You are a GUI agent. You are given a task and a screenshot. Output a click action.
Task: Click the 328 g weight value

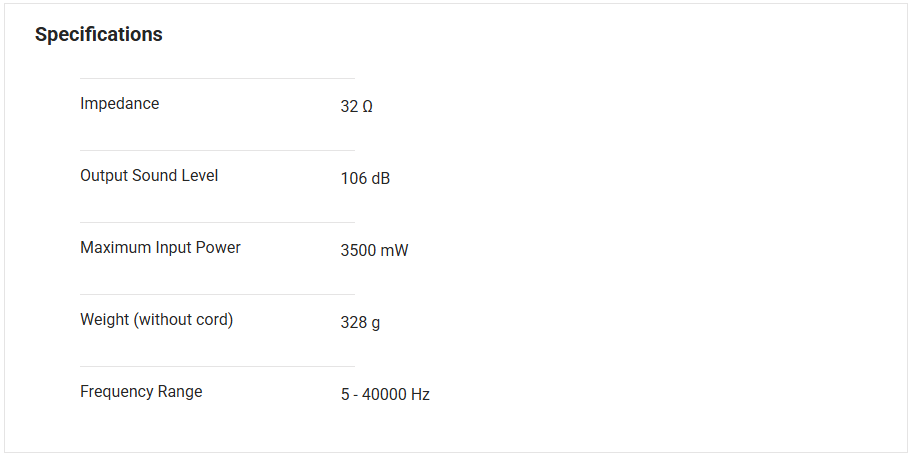[x=360, y=322]
